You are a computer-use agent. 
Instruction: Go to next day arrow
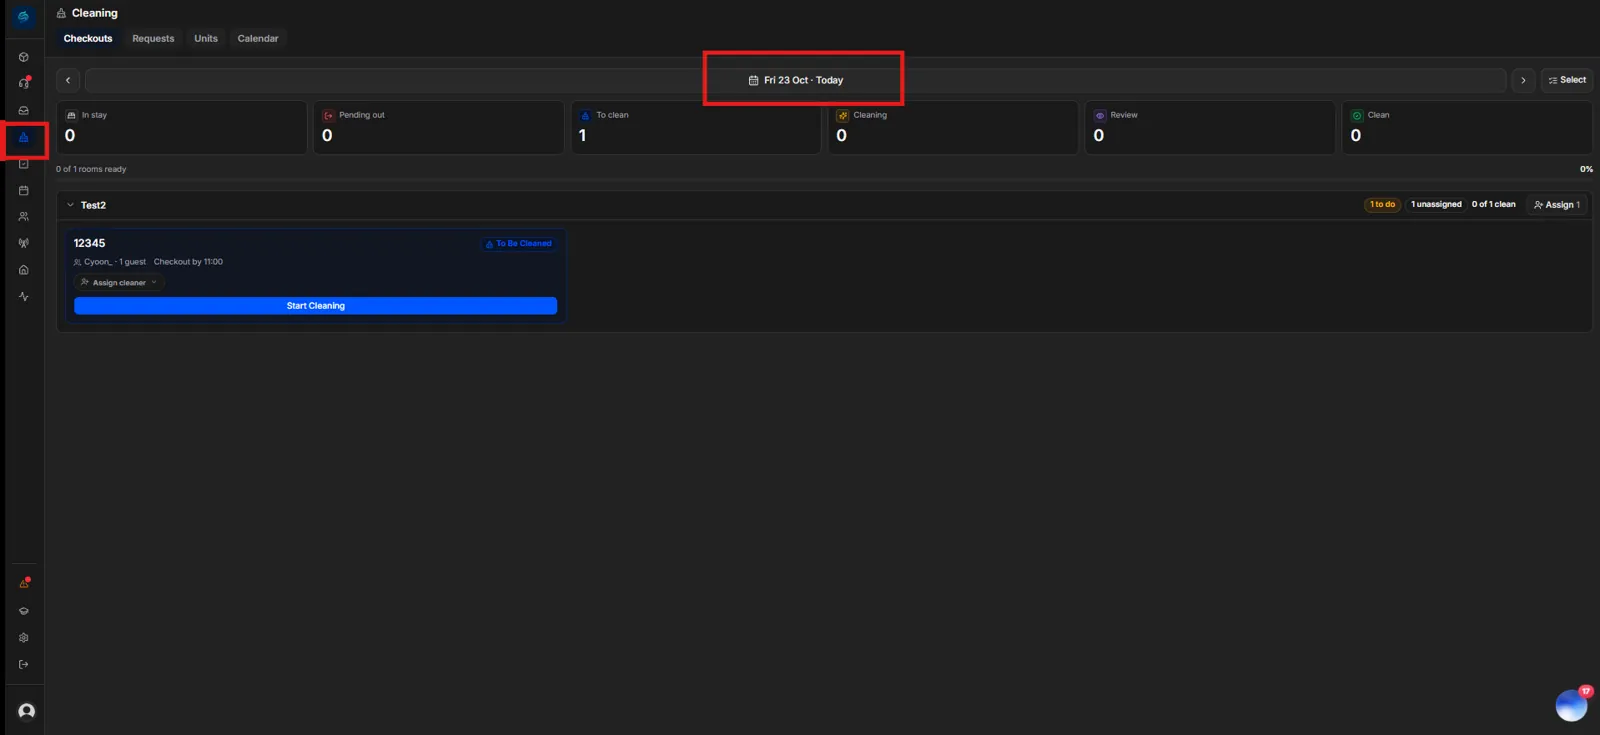[1523, 80]
